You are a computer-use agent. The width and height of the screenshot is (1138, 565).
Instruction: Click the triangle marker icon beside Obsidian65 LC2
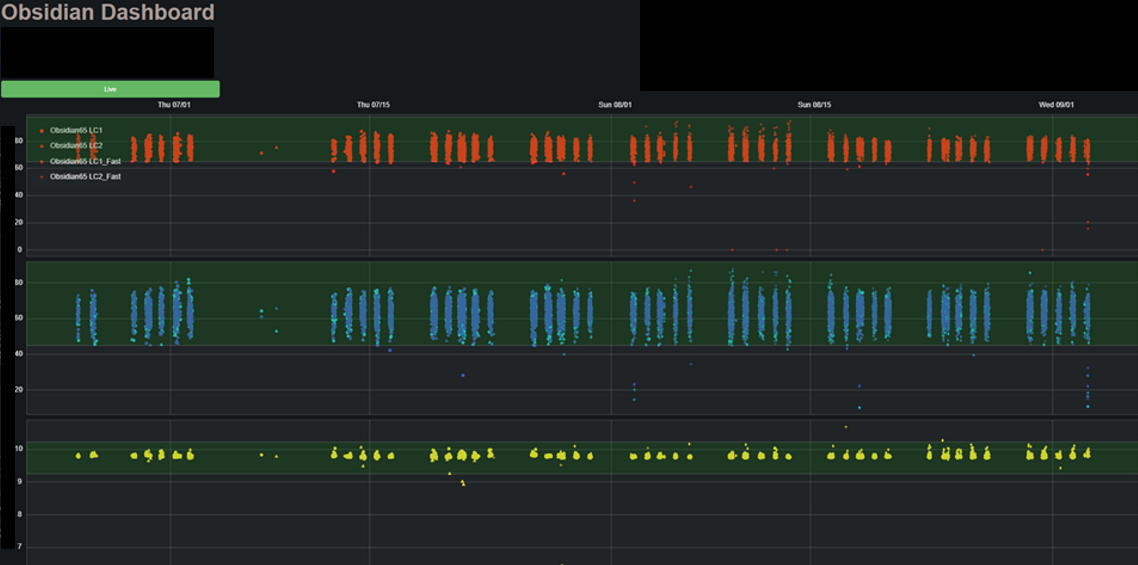coord(41,146)
